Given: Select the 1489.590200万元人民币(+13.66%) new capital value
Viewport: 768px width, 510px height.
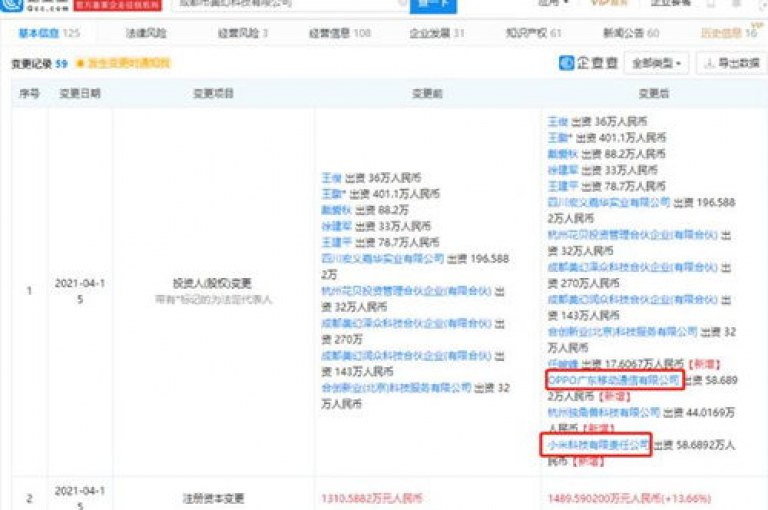Looking at the screenshot, I should (x=629, y=498).
